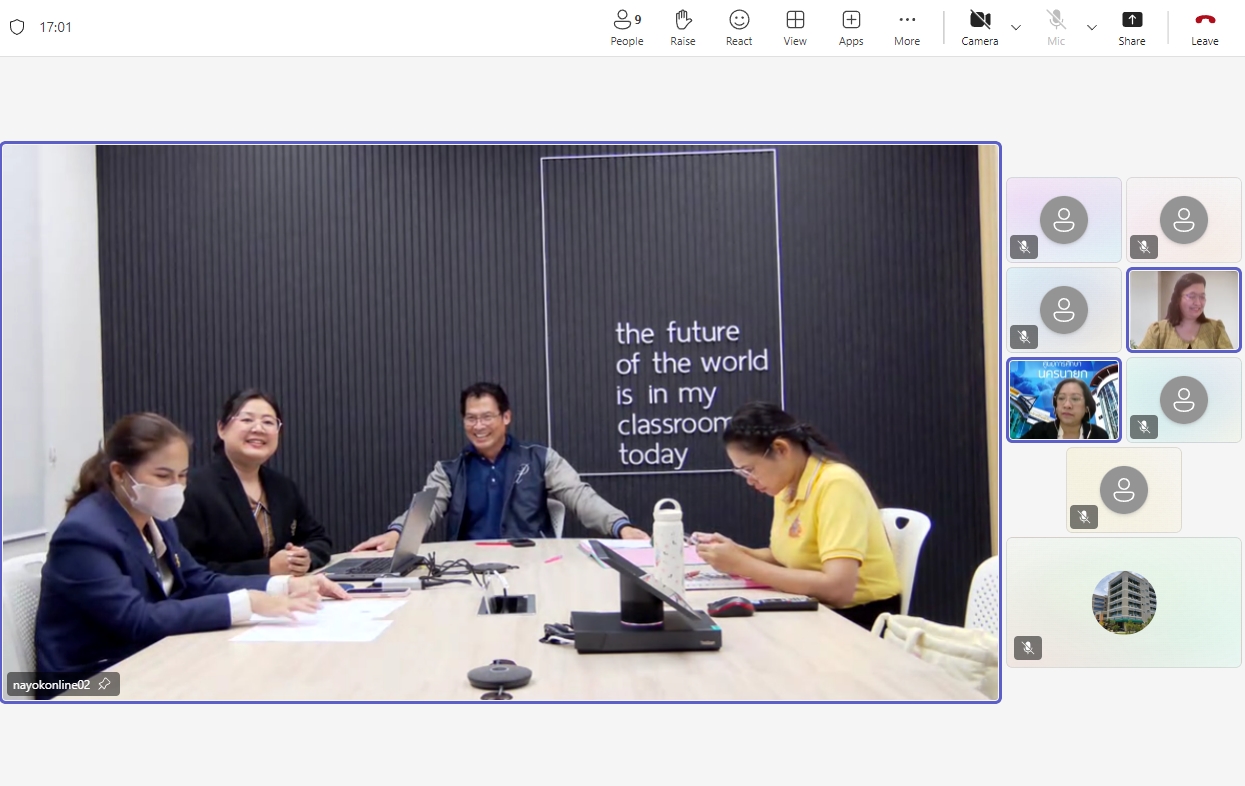
Task: Open the React emoji menu
Action: [x=739, y=28]
